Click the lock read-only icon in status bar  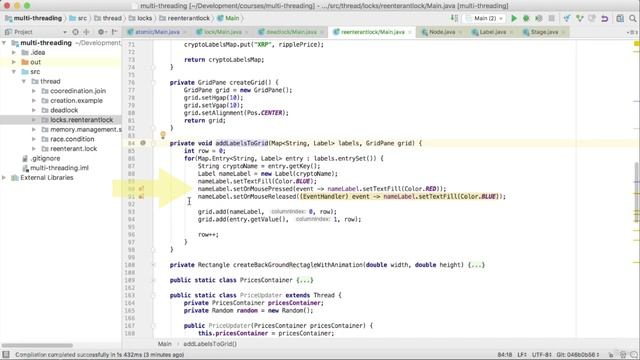click(611, 355)
